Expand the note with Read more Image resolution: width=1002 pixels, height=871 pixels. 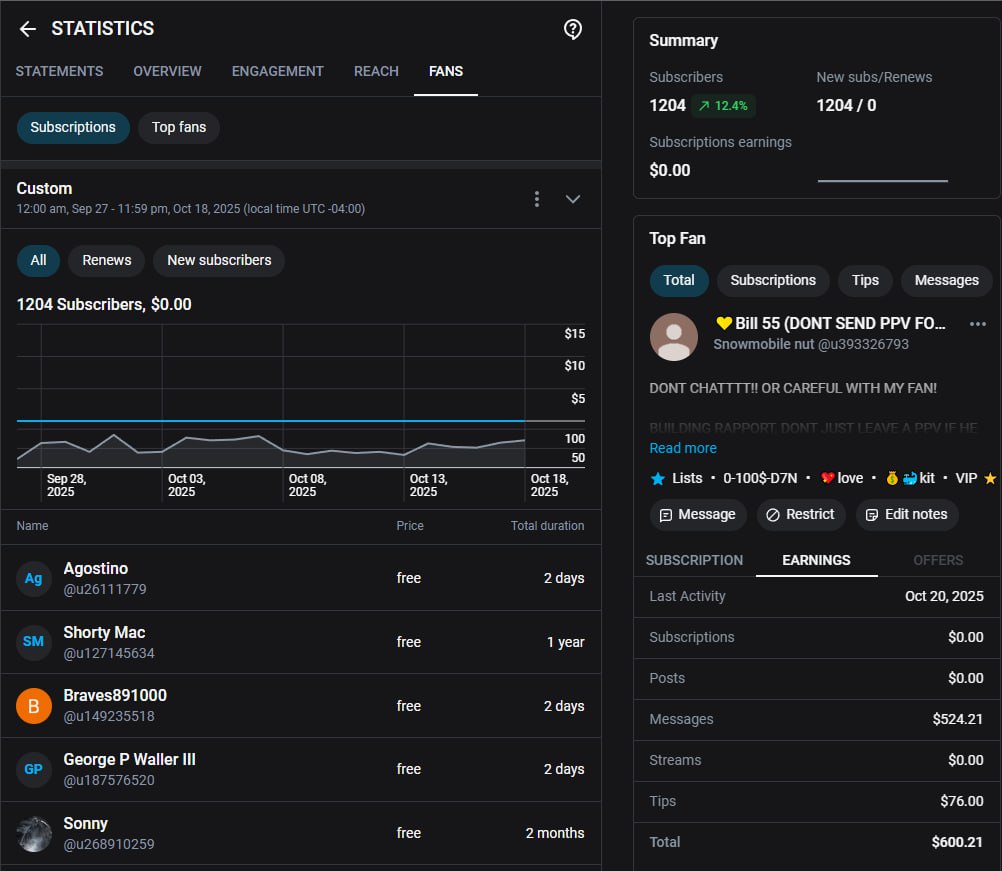click(x=683, y=448)
